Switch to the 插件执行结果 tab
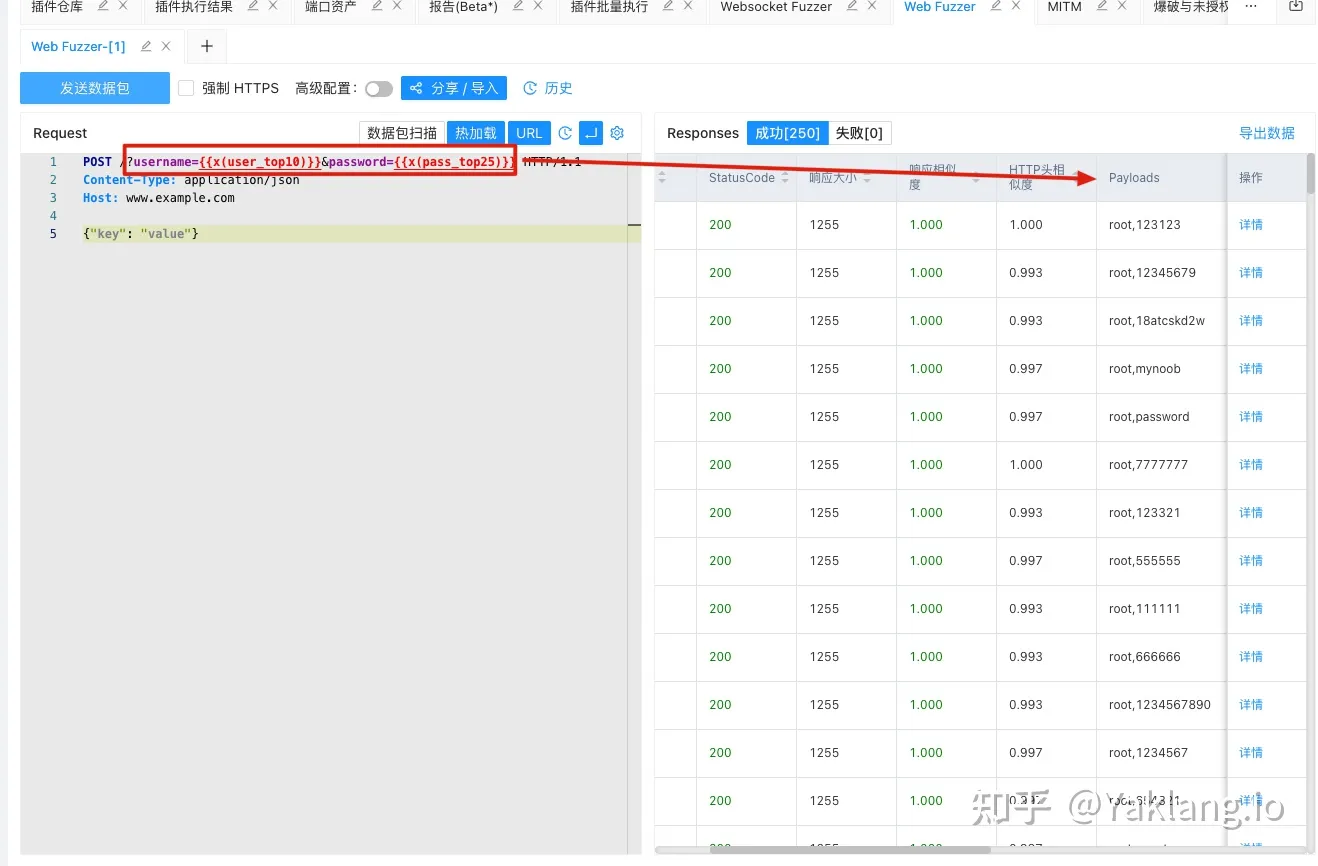The width and height of the screenshot is (1318, 866). coord(194,6)
